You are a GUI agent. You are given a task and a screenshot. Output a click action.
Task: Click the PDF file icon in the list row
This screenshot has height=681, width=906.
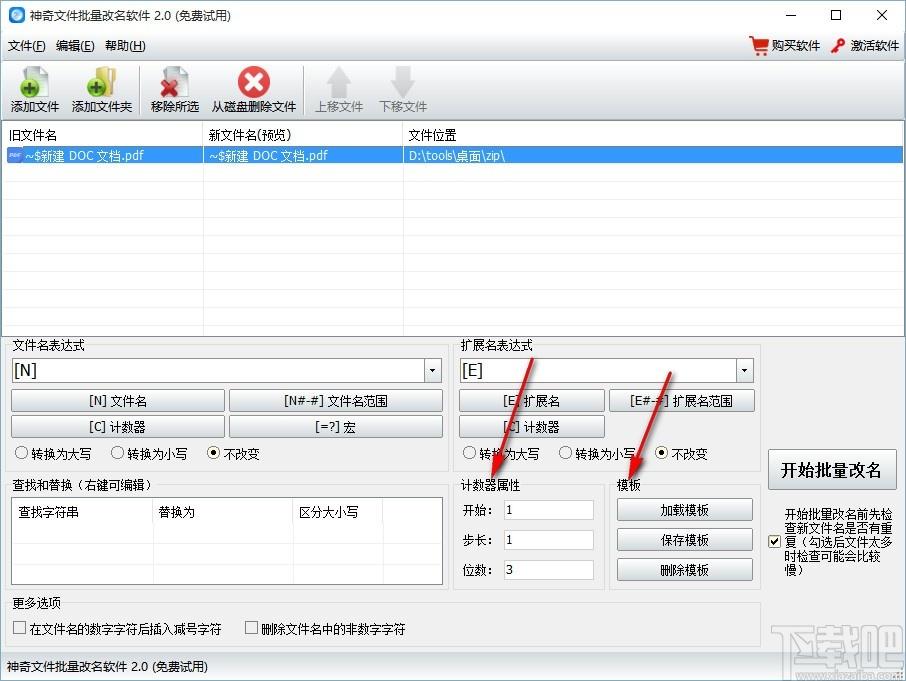tap(14, 155)
